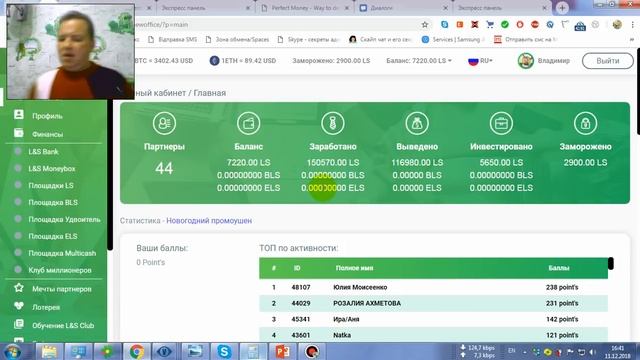Click the volume icon in system tray

[x=593, y=352]
